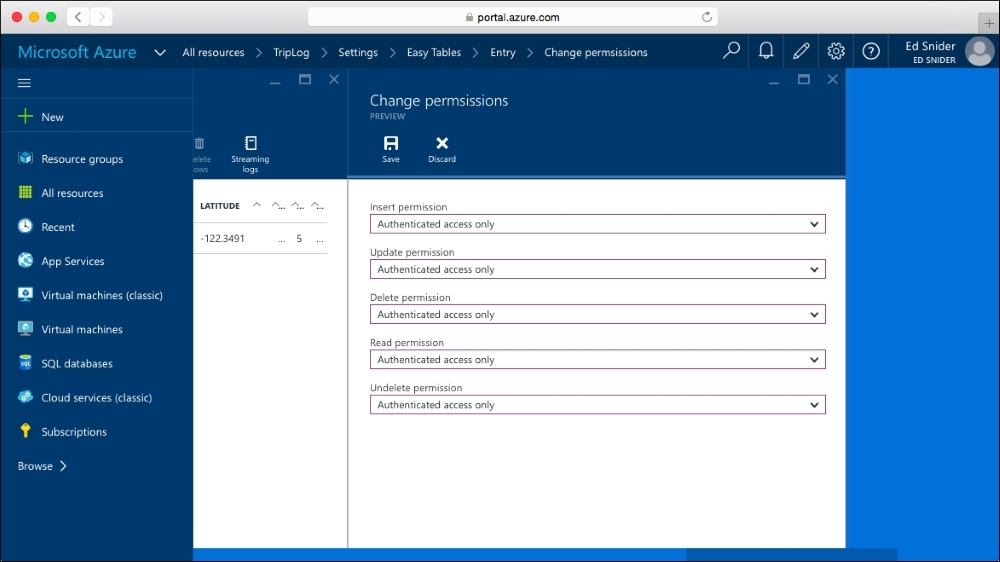Select Entry breadcrumb
The width and height of the screenshot is (1000, 562).
click(x=503, y=52)
